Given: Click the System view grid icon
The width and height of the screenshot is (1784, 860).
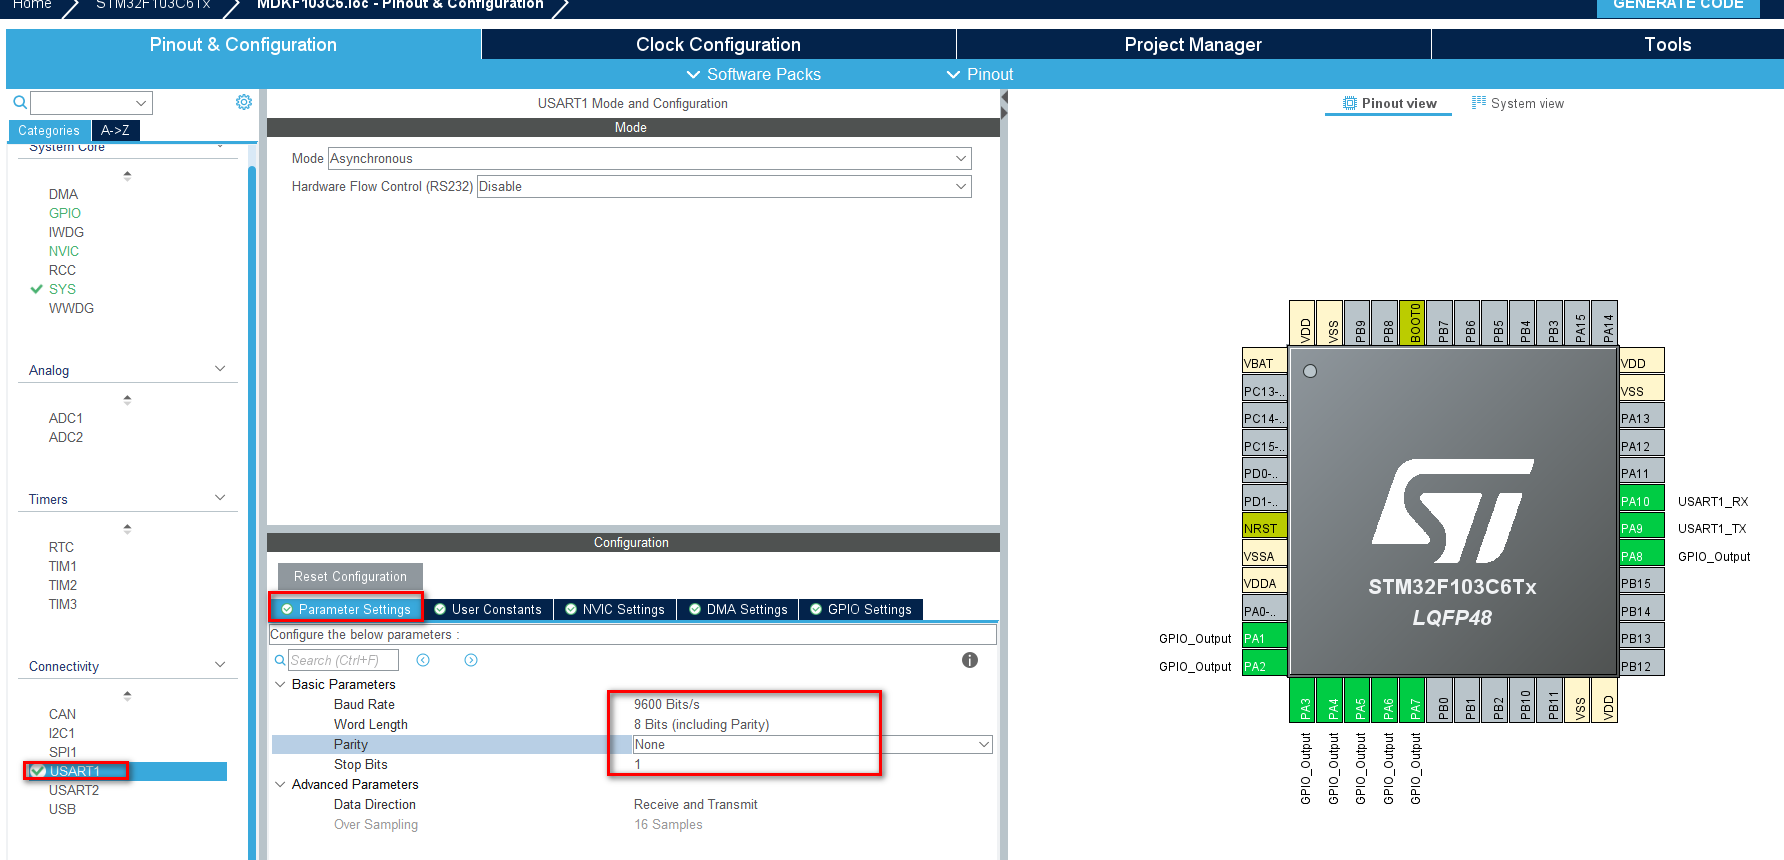Looking at the screenshot, I should (1479, 103).
